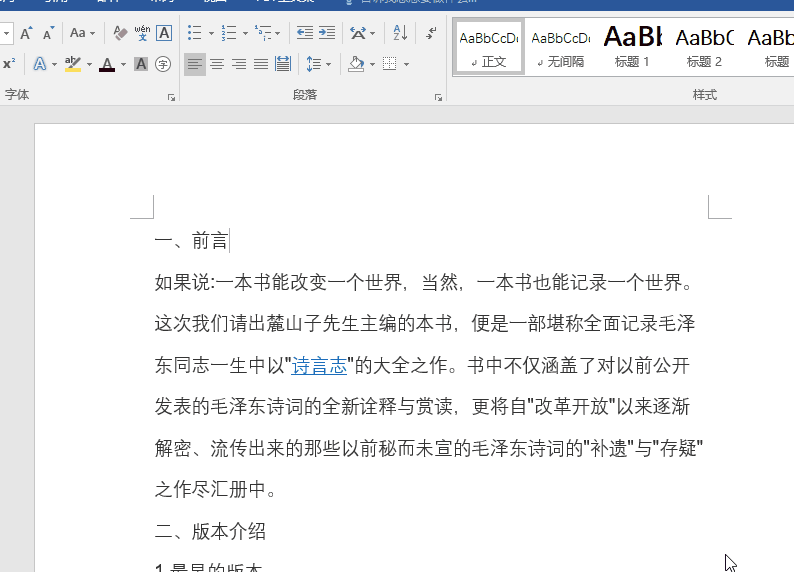Select the 无间隔 style thumbnail
794x572 pixels.
point(560,46)
